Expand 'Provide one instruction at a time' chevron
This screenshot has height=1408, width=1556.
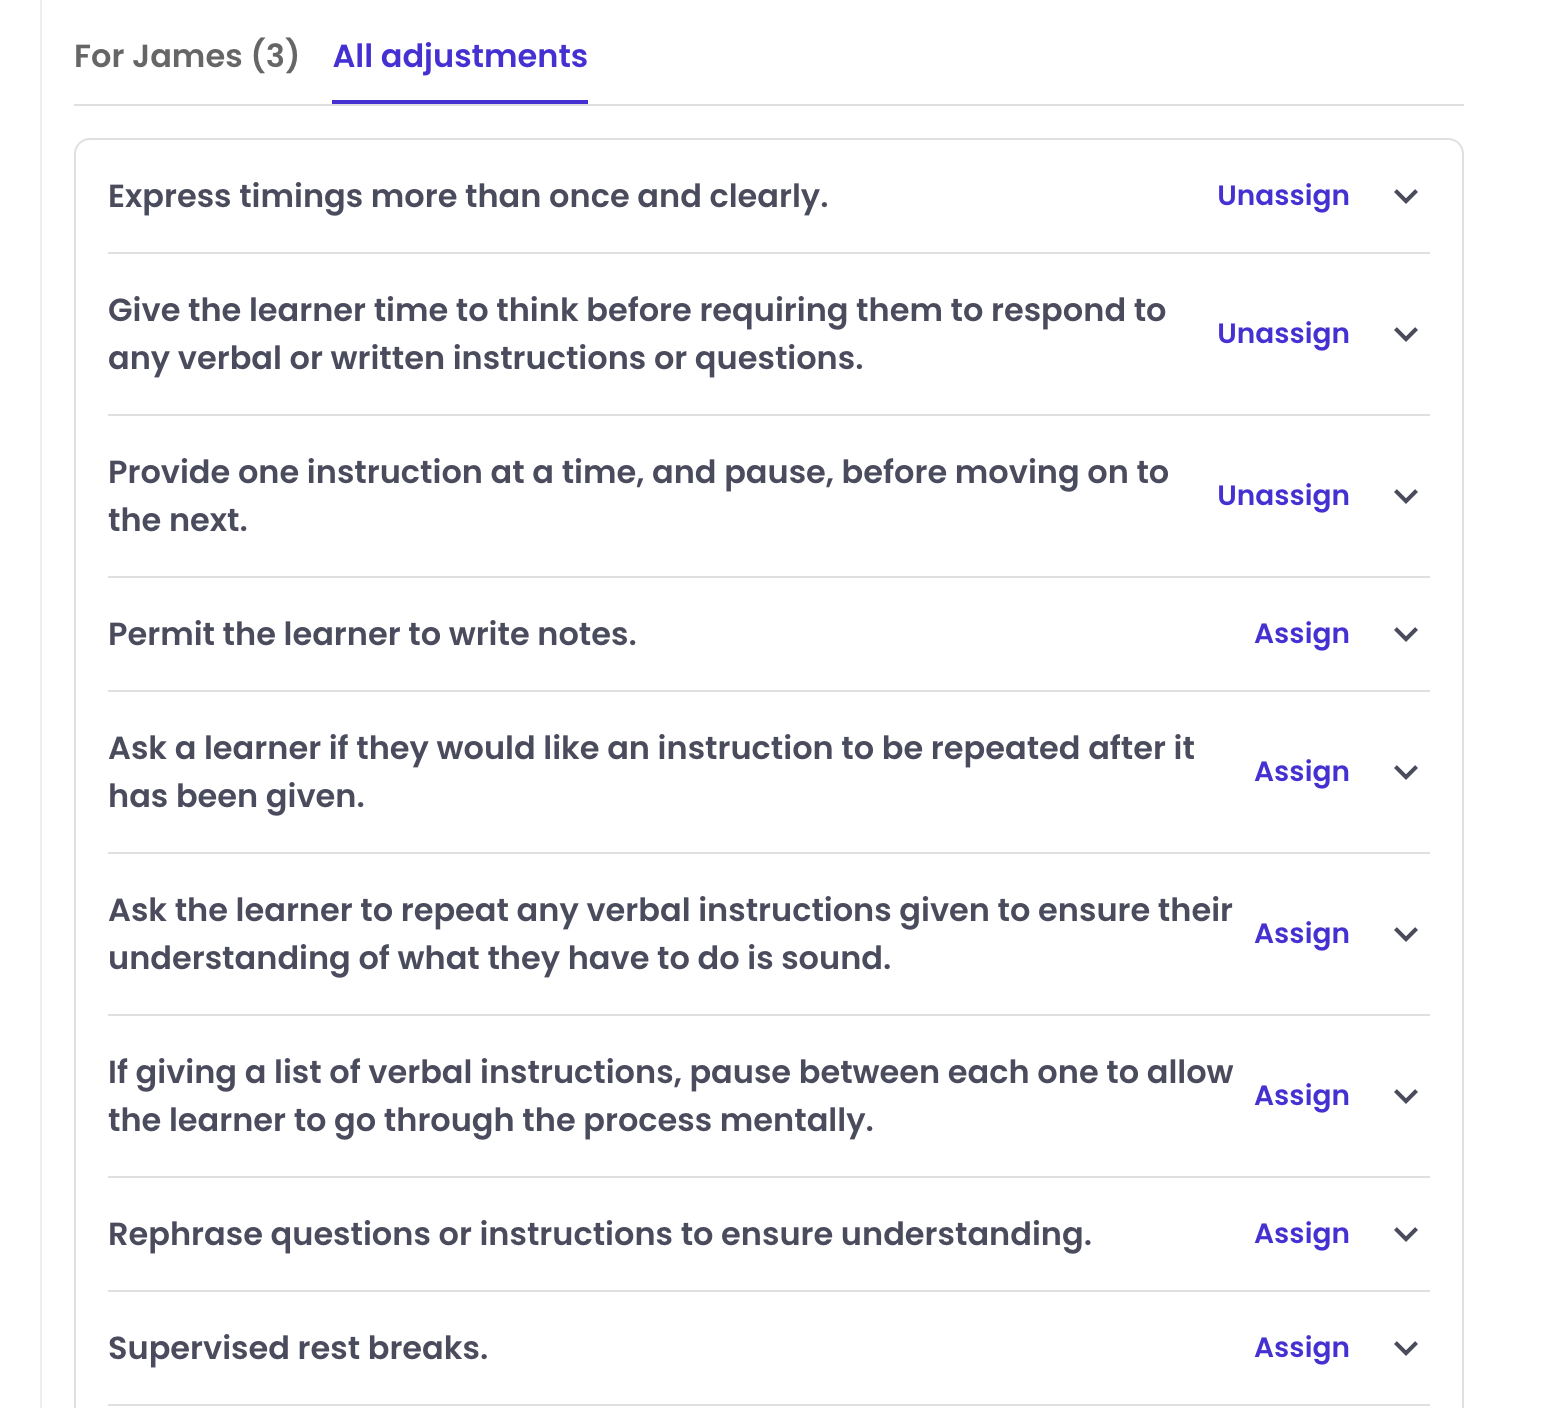coord(1406,496)
